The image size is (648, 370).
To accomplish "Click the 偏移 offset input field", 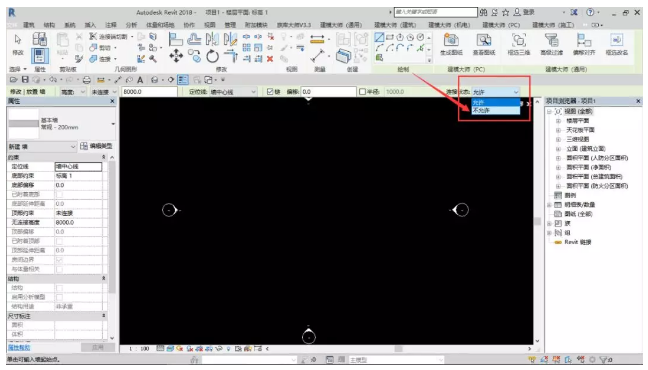I will tap(329, 92).
